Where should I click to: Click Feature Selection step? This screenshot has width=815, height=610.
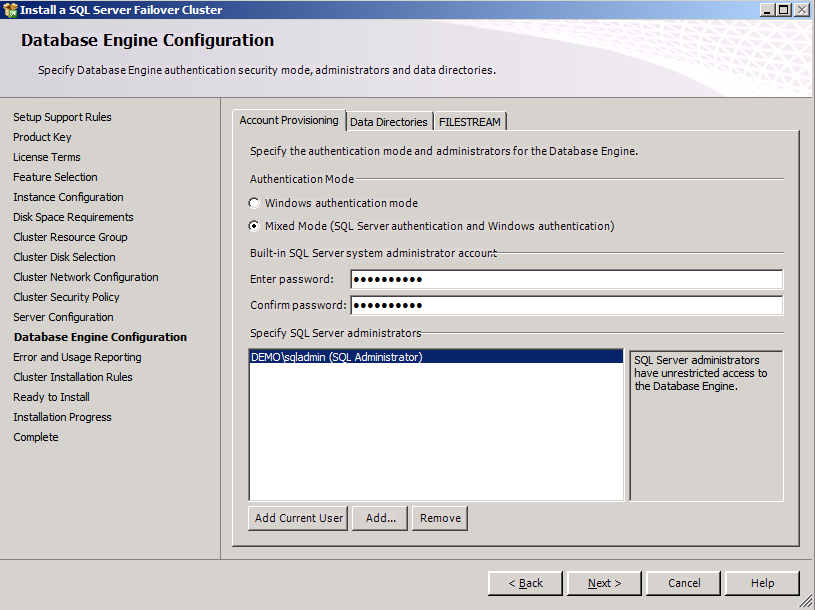point(55,177)
